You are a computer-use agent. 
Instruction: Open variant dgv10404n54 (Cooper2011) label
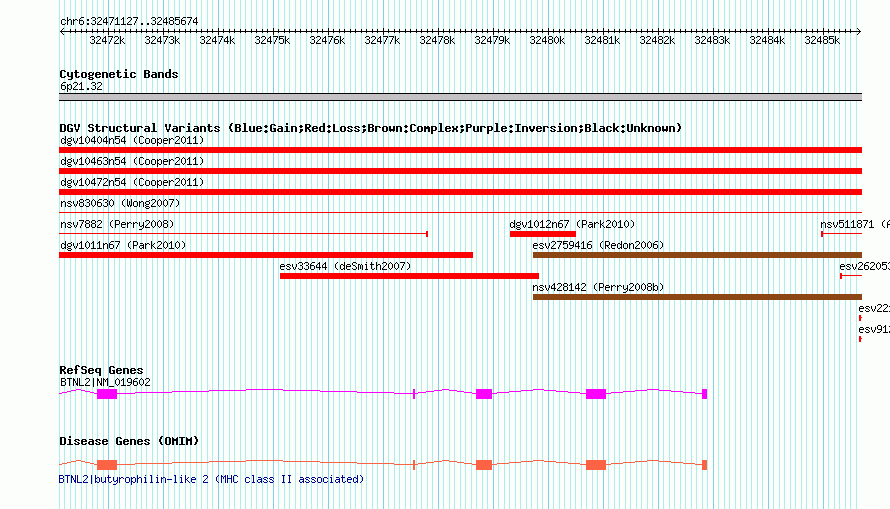tap(132, 140)
